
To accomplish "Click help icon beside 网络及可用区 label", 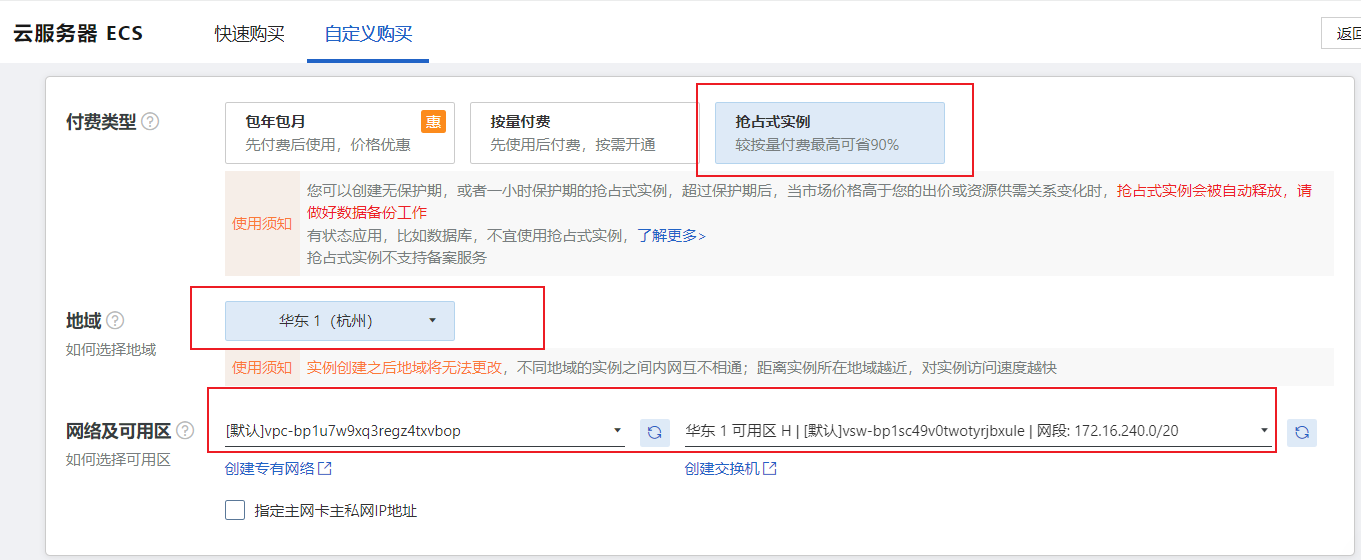I will click(x=185, y=431).
